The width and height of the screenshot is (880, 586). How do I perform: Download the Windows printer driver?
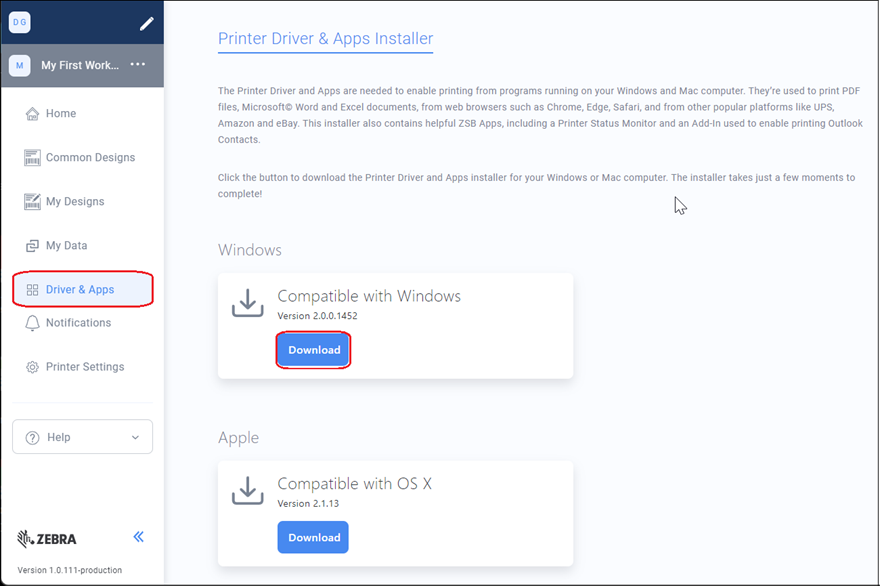pyautogui.click(x=314, y=350)
